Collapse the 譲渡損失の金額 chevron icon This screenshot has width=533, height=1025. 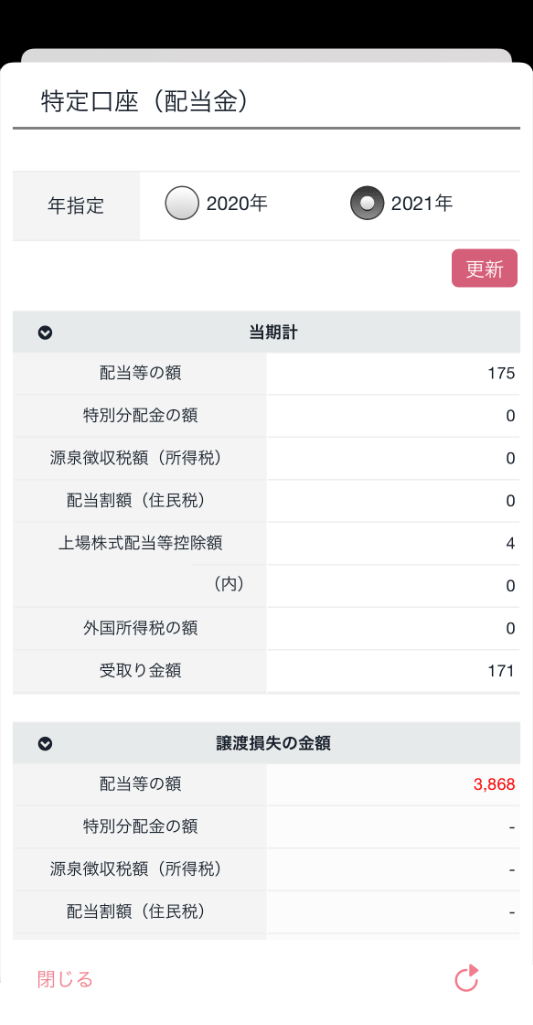[x=45, y=744]
